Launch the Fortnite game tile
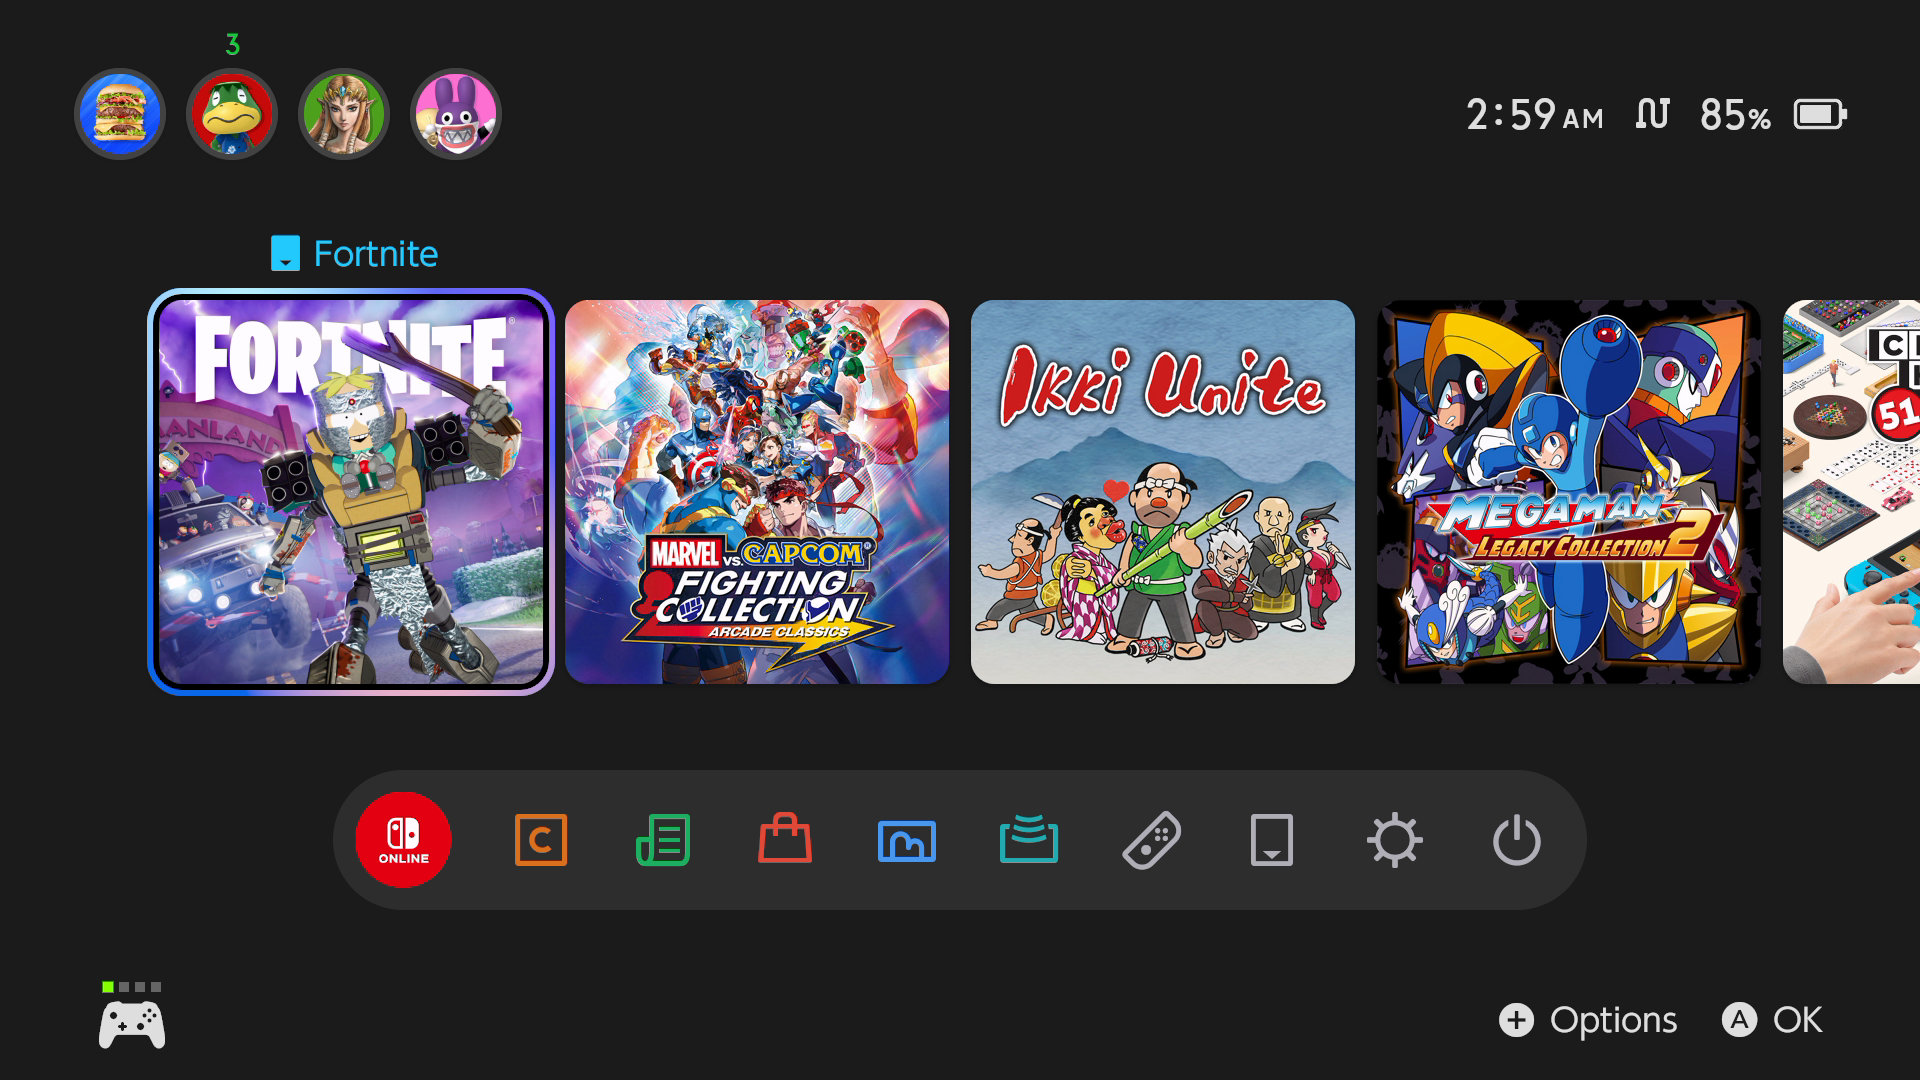This screenshot has width=1920, height=1080. (351, 492)
